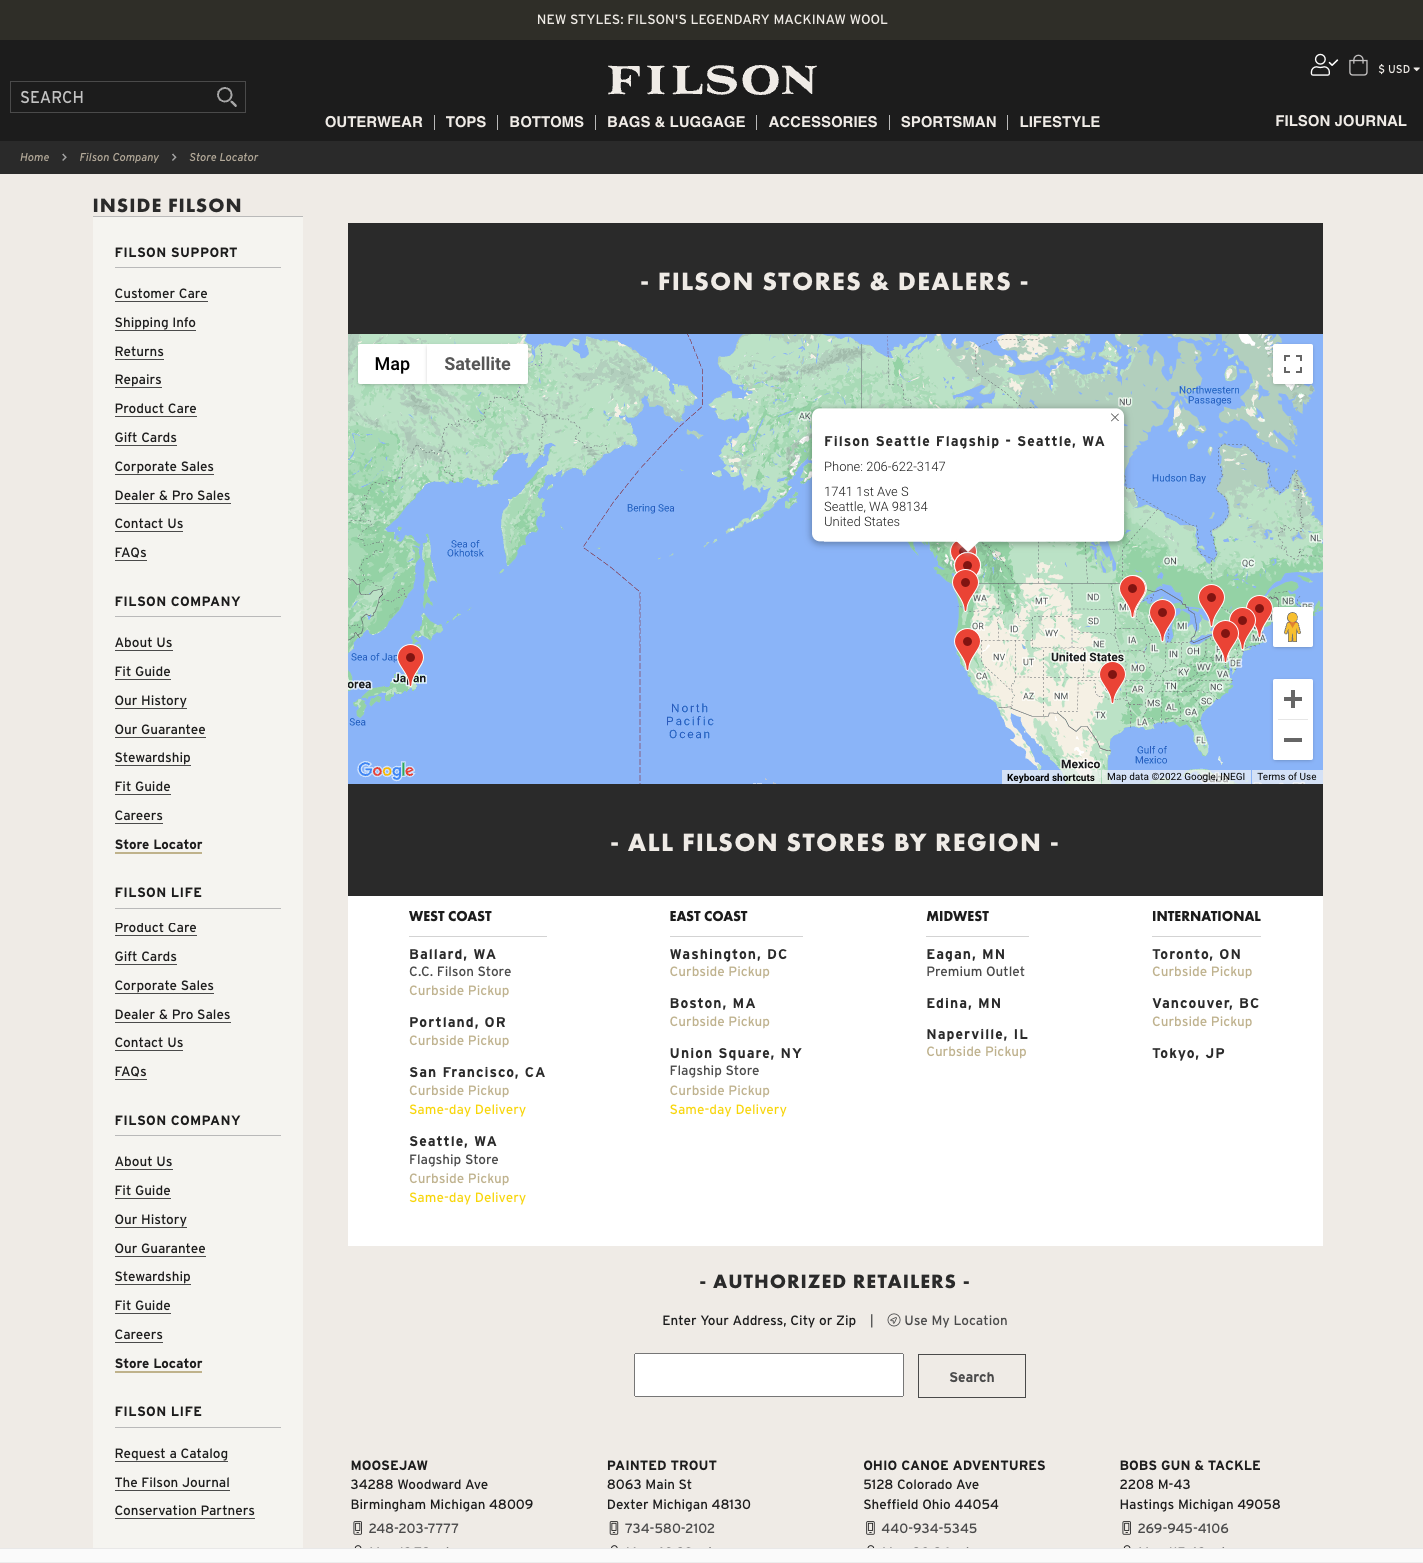
Task: Open the Bags & Luggage menu
Action: [676, 122]
